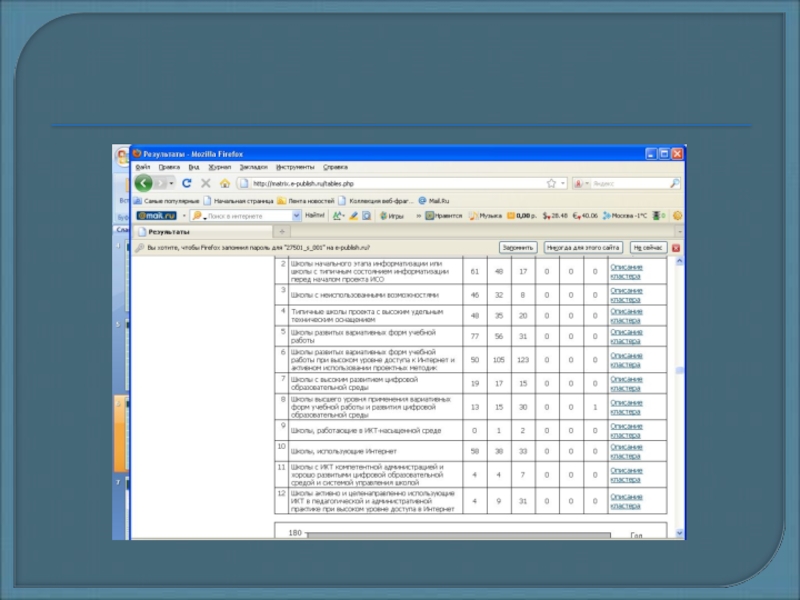Viewport: 800px width, 600px height.
Task: Click the dollar rate 28.48 indicator
Action: click(x=555, y=216)
